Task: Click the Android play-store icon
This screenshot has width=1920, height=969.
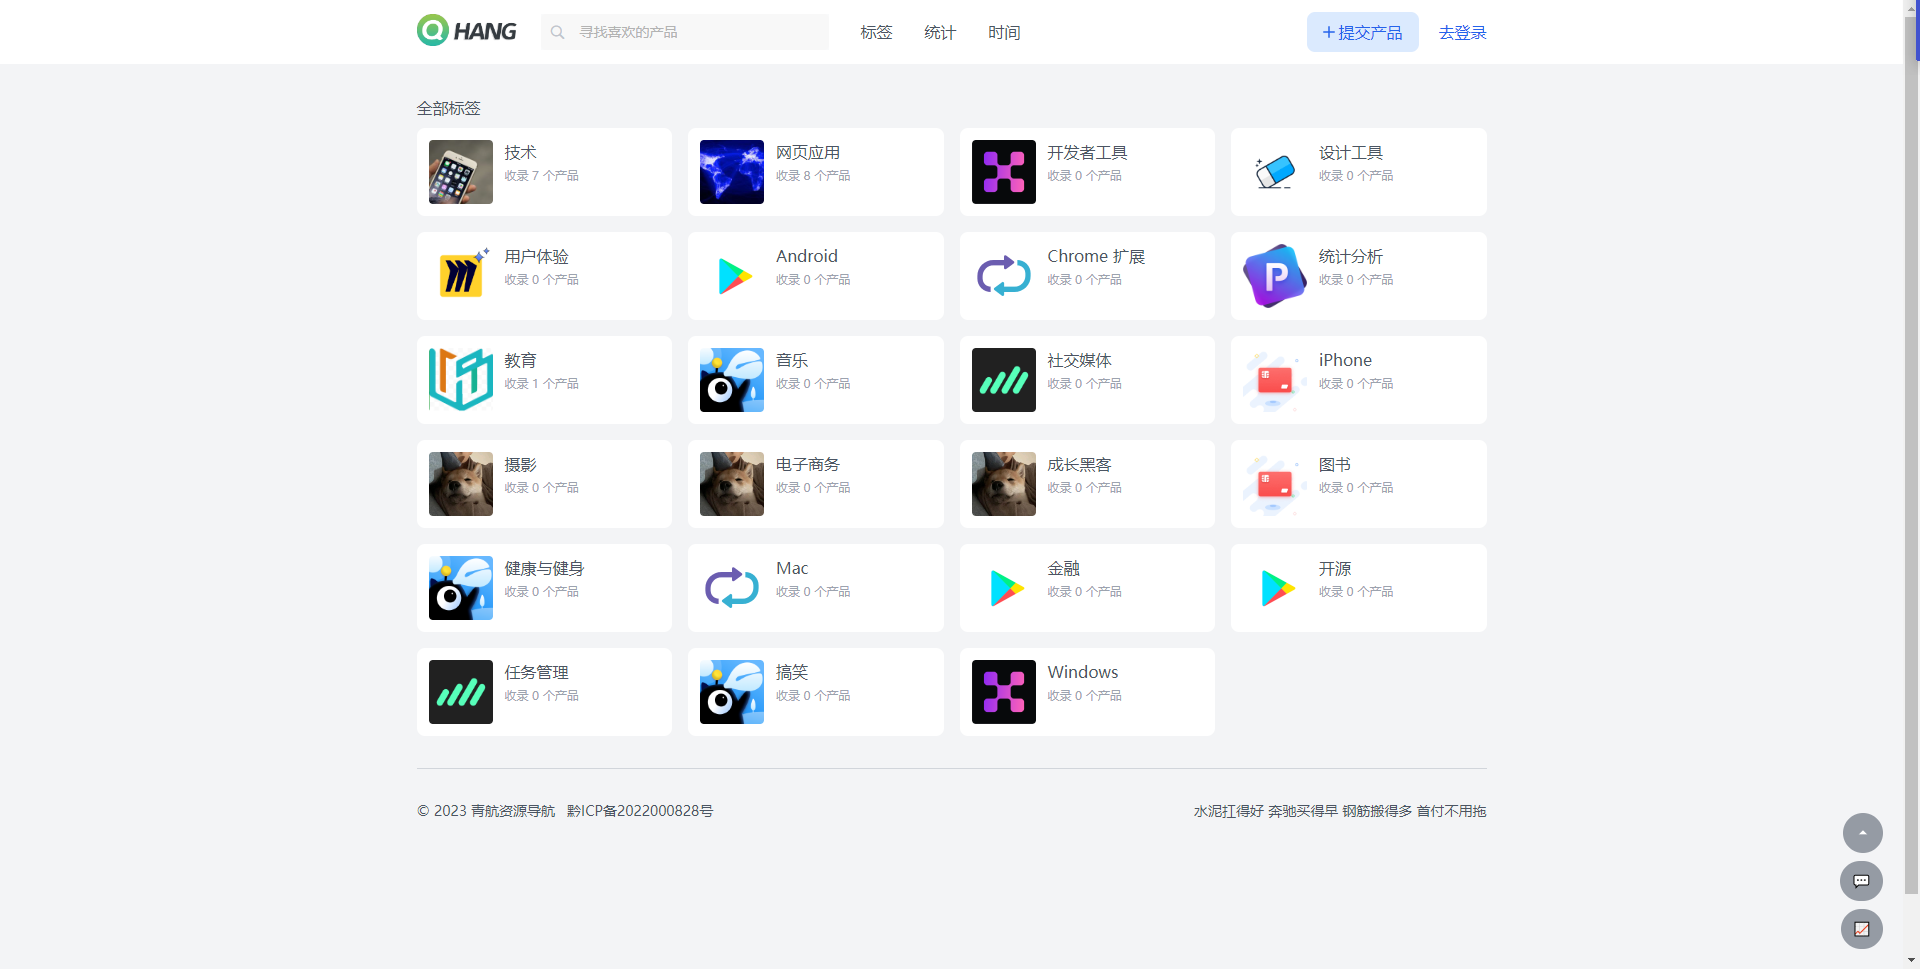Action: [x=733, y=276]
